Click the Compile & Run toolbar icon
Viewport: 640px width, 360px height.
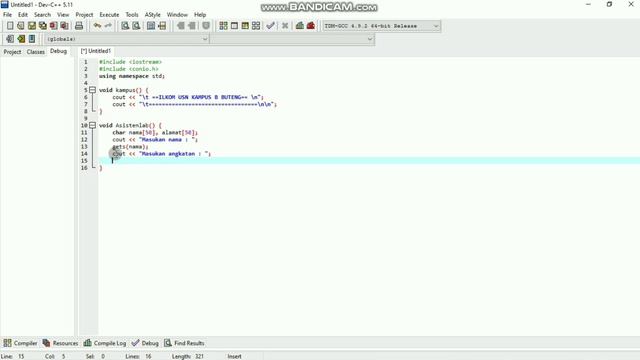tap(245, 26)
